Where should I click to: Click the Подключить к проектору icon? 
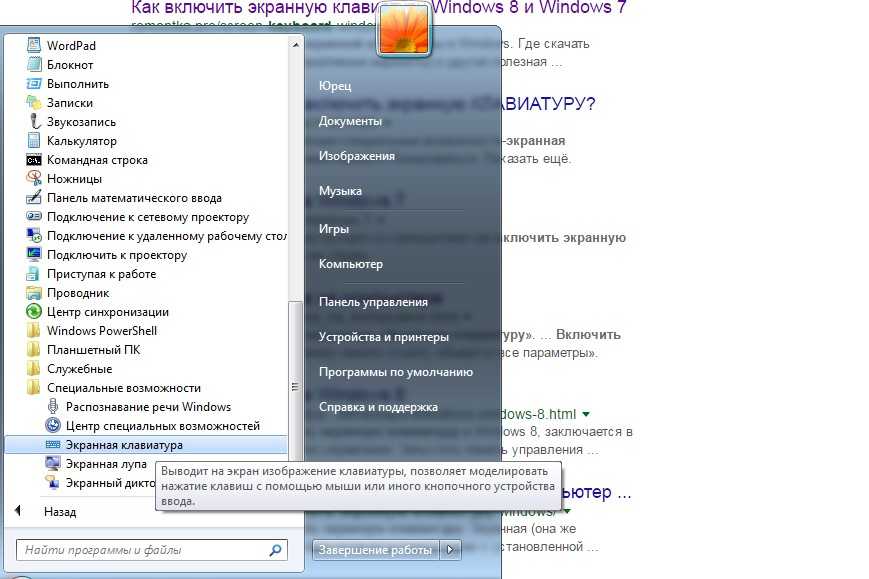coord(34,254)
